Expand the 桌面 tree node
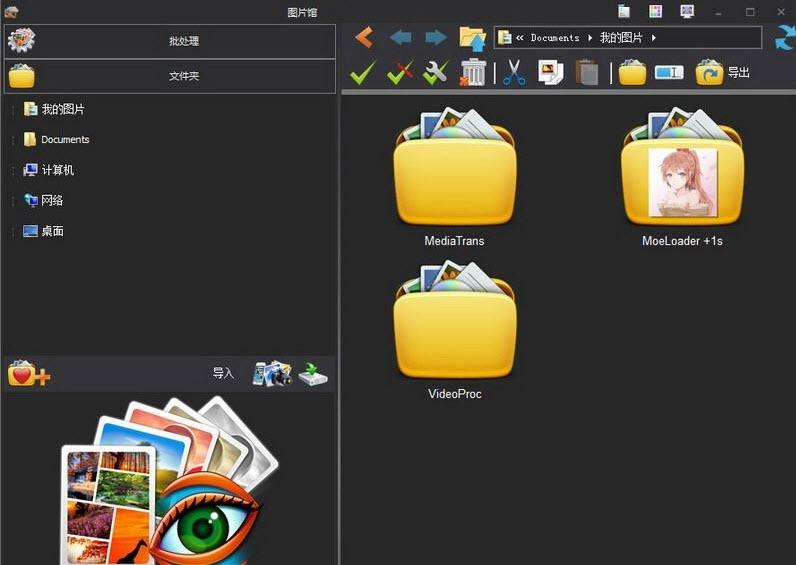This screenshot has height=565, width=796. click(x=13, y=232)
